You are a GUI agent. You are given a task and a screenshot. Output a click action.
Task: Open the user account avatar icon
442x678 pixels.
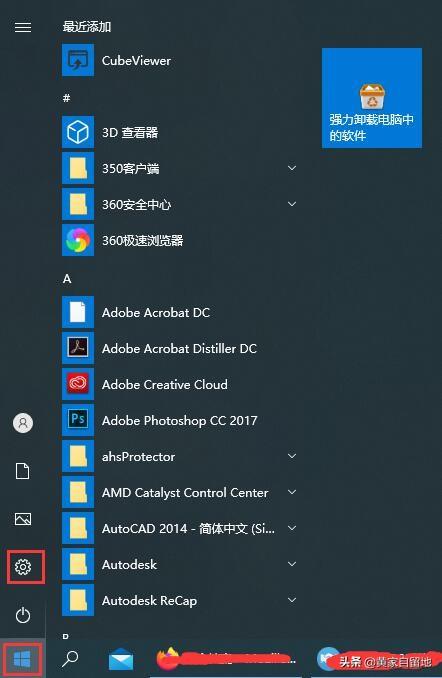coord(23,423)
